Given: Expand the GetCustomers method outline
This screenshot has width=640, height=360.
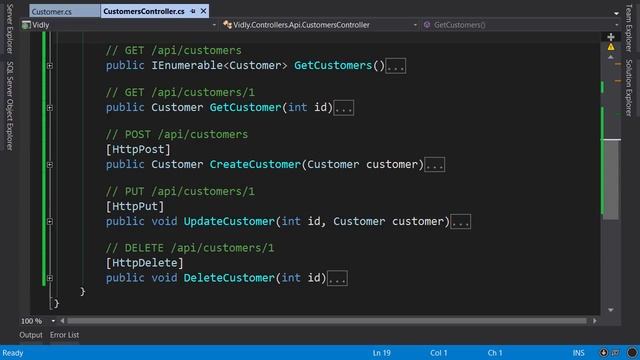Looking at the screenshot, I should [50, 66].
